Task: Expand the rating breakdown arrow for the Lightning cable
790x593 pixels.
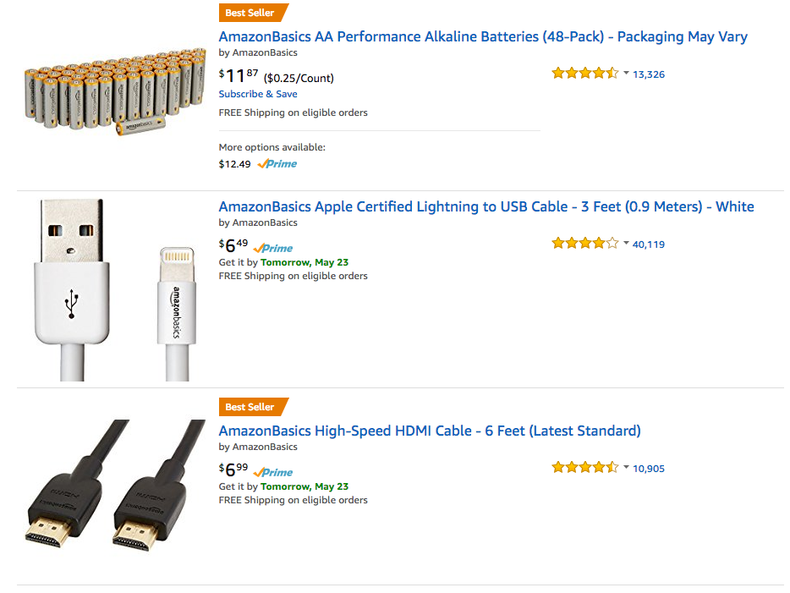Action: (x=626, y=243)
